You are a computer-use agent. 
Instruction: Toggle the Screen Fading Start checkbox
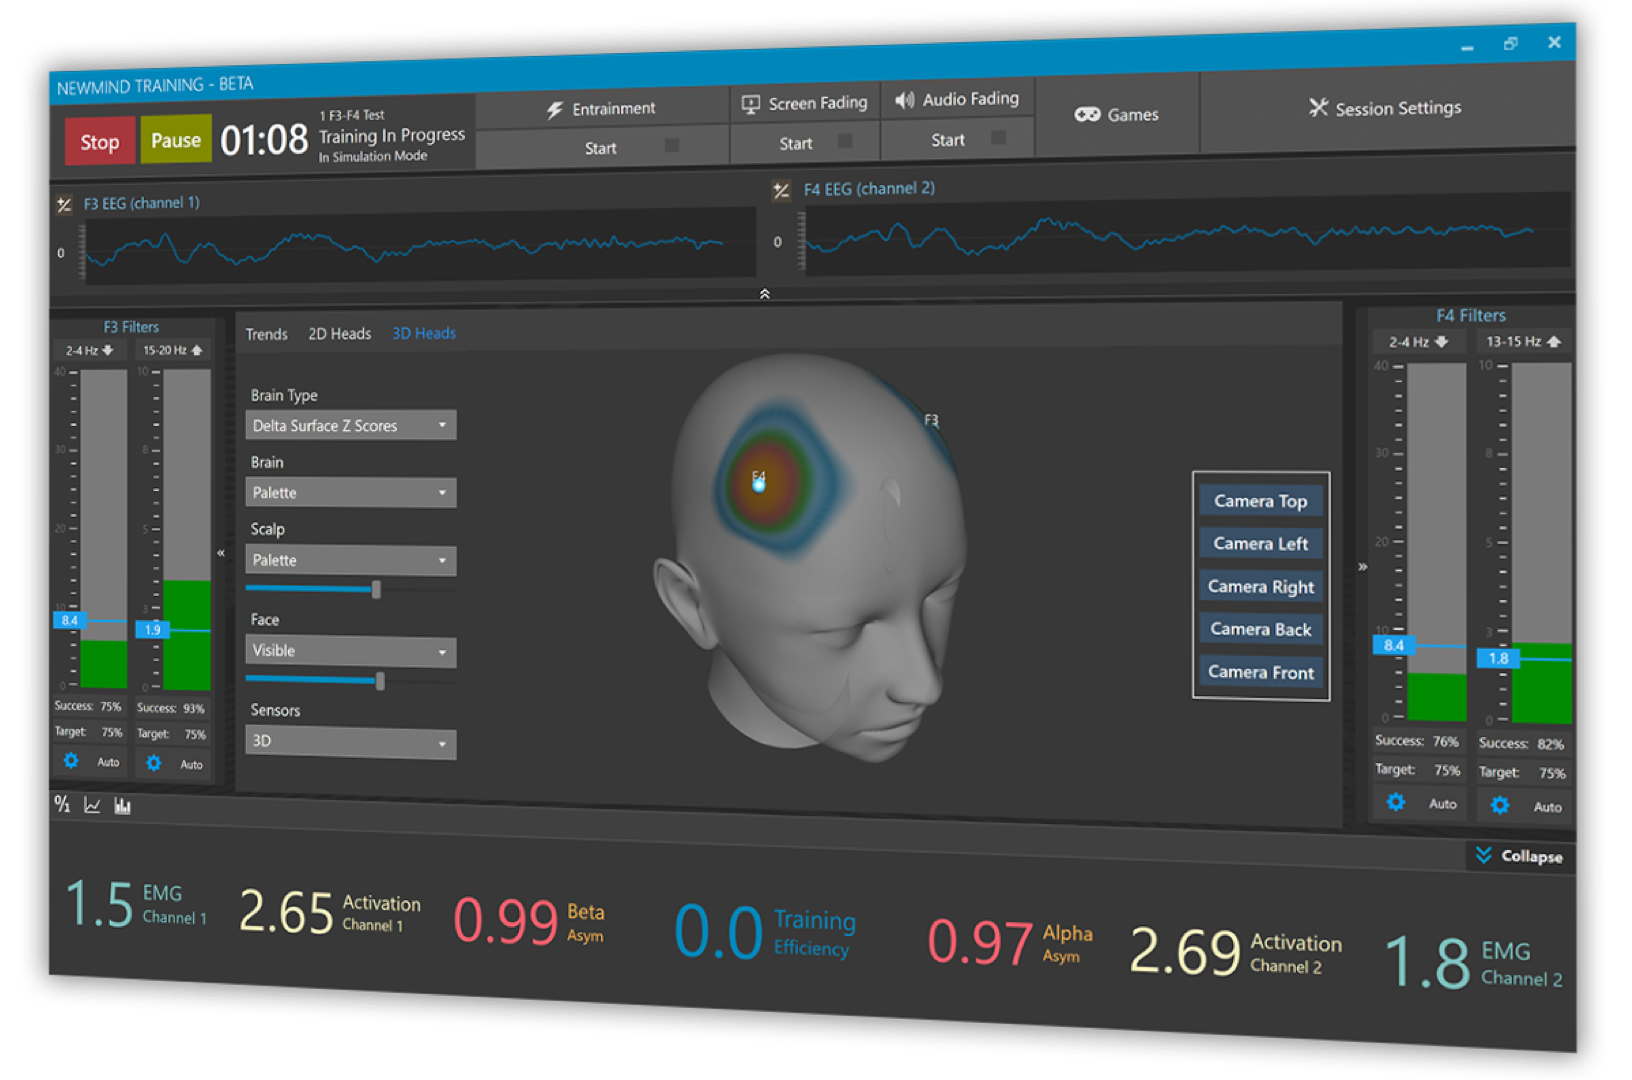coord(845,142)
